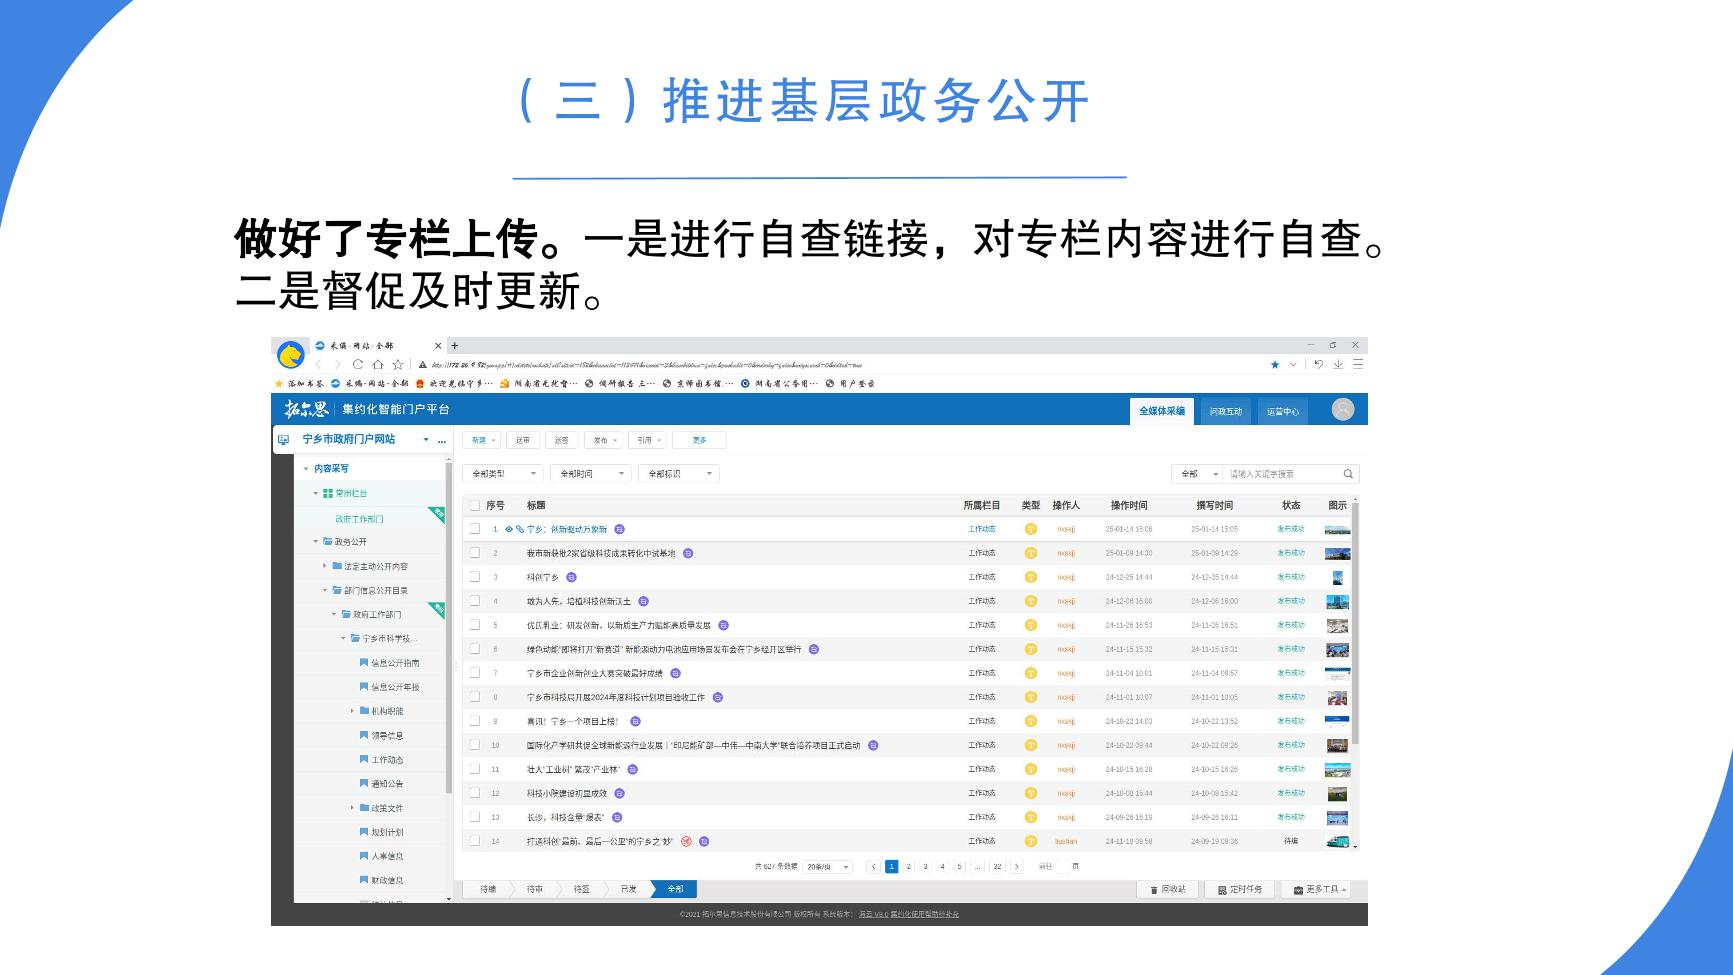Open the 全部类型 dropdown filter
The height and width of the screenshot is (975, 1733).
point(503,474)
